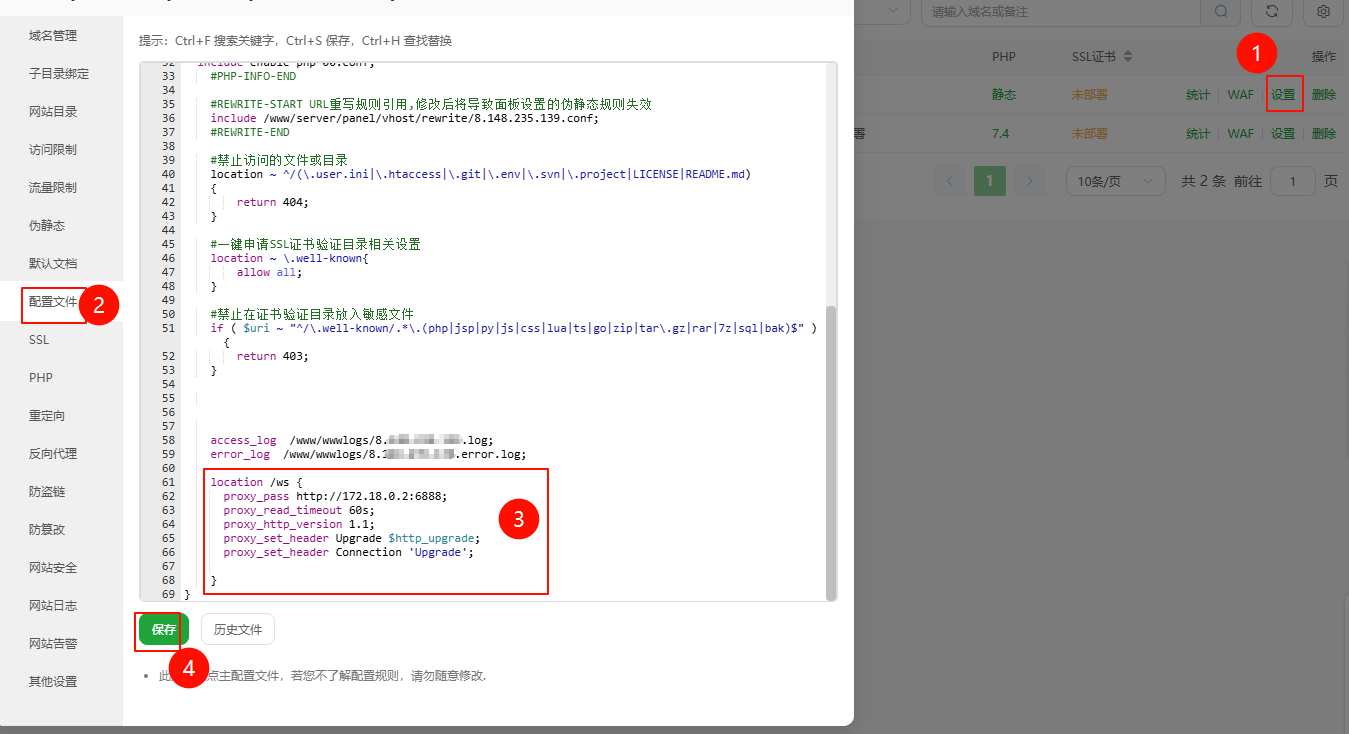Open 域名管理 in the site settings sidebar

tap(53, 36)
